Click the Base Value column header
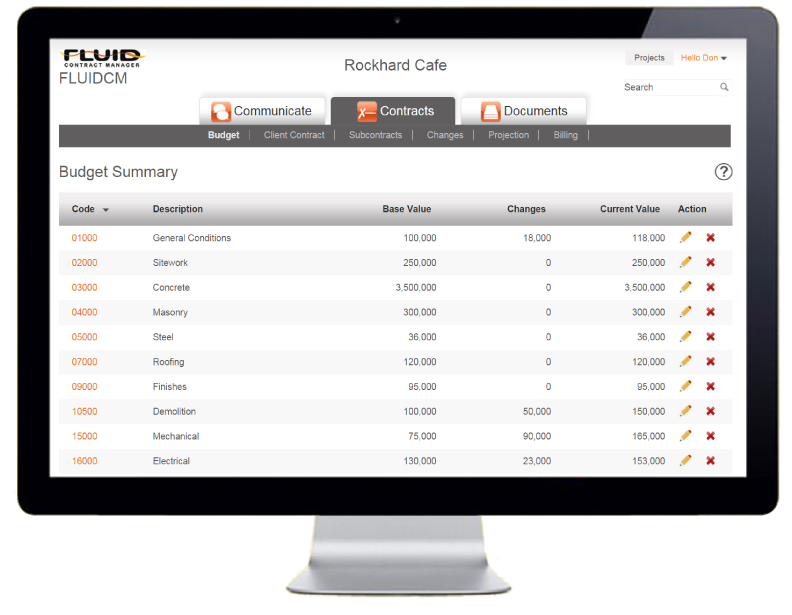The width and height of the screenshot is (792, 615). 407,209
